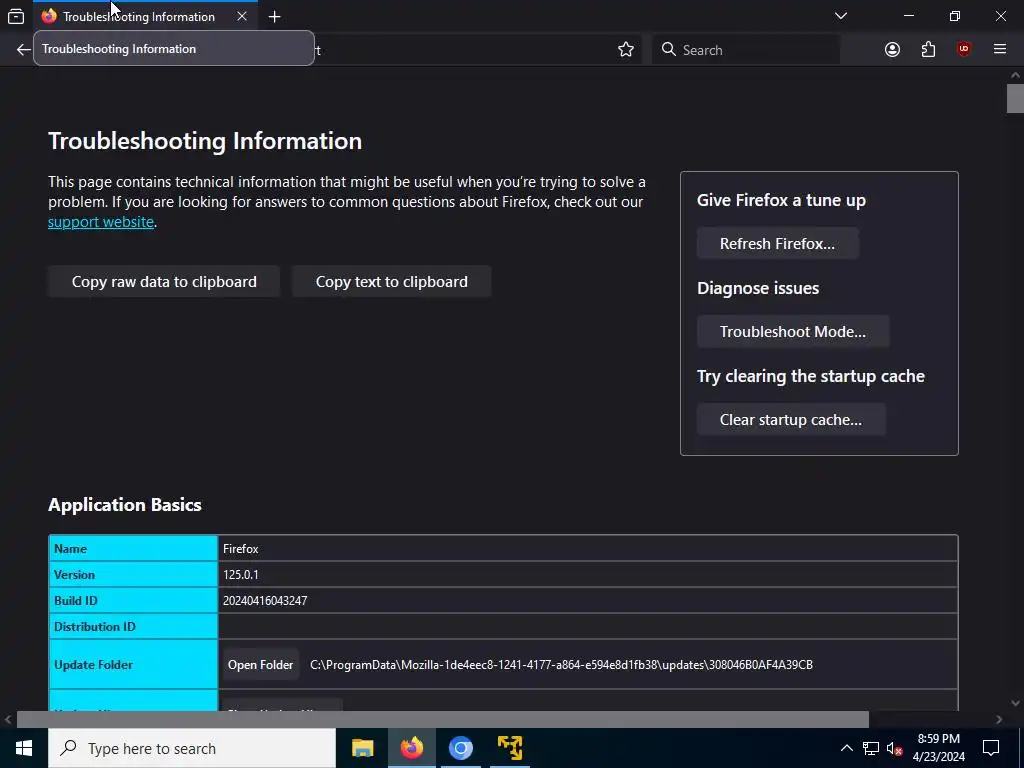Open the Windows Start menu
The height and width of the screenshot is (768, 1024).
pyautogui.click(x=24, y=748)
